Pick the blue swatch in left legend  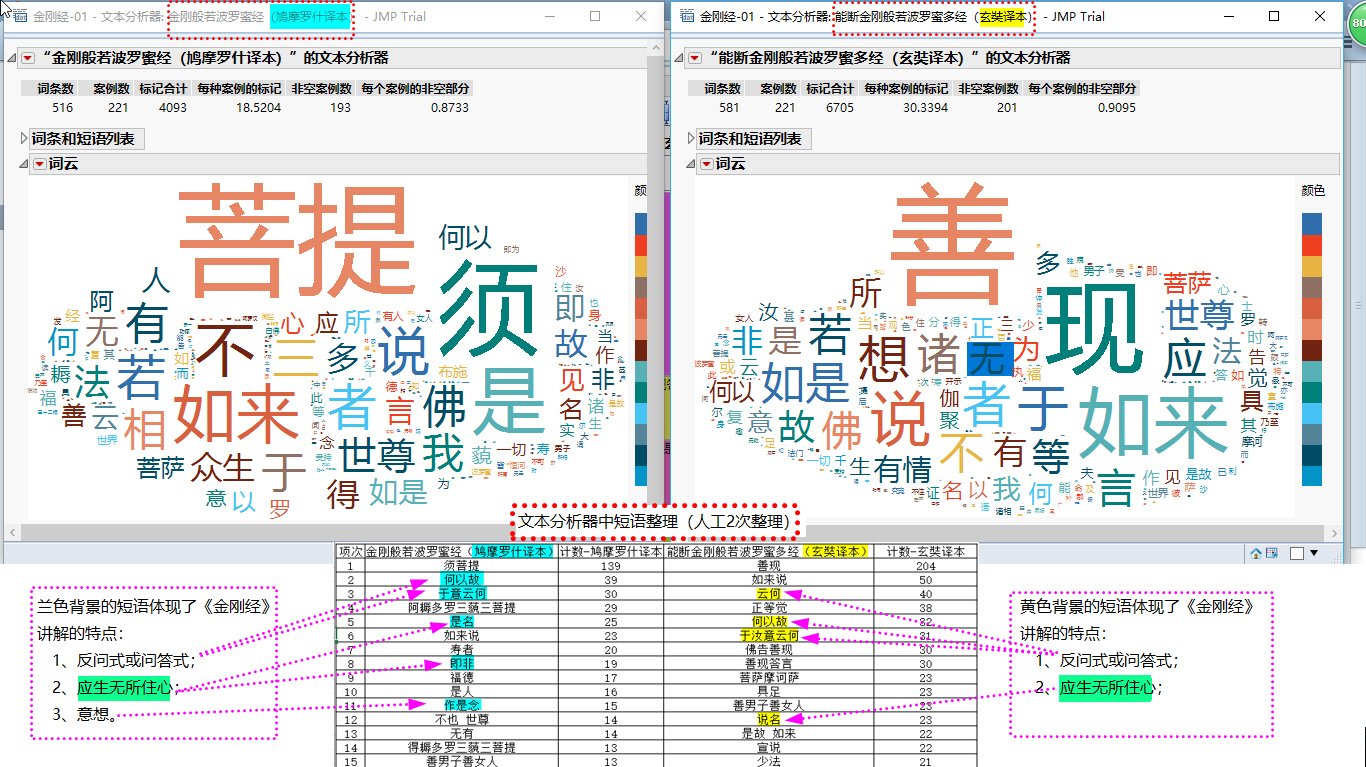tap(641, 224)
